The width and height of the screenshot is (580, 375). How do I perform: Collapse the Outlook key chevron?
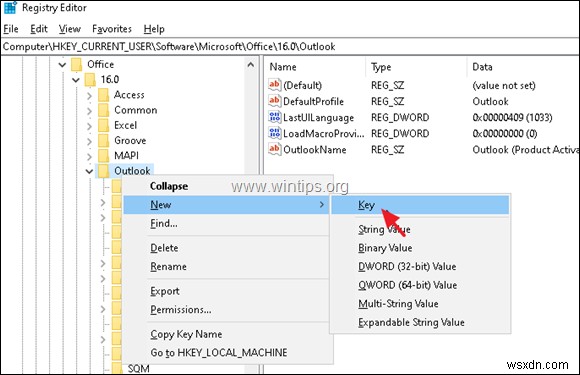(x=89, y=171)
